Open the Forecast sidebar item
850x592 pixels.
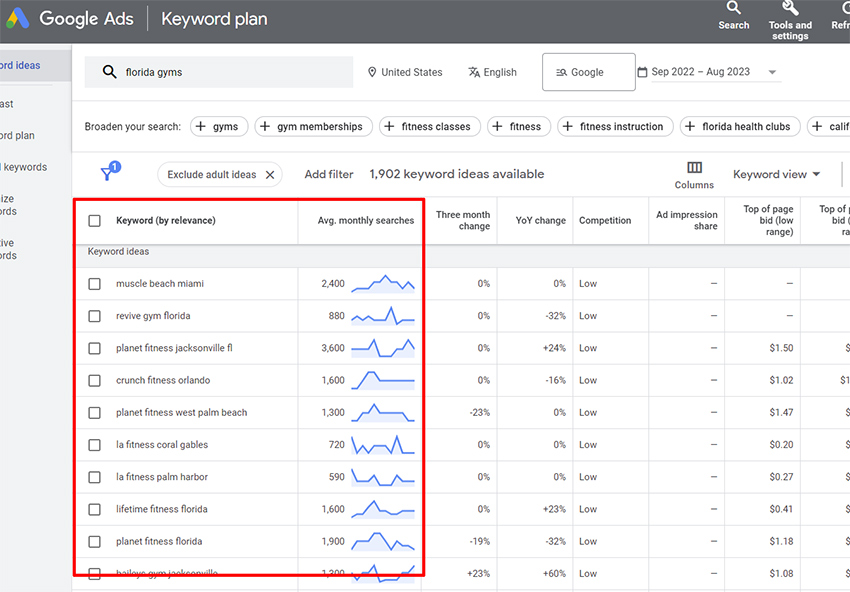[7, 104]
